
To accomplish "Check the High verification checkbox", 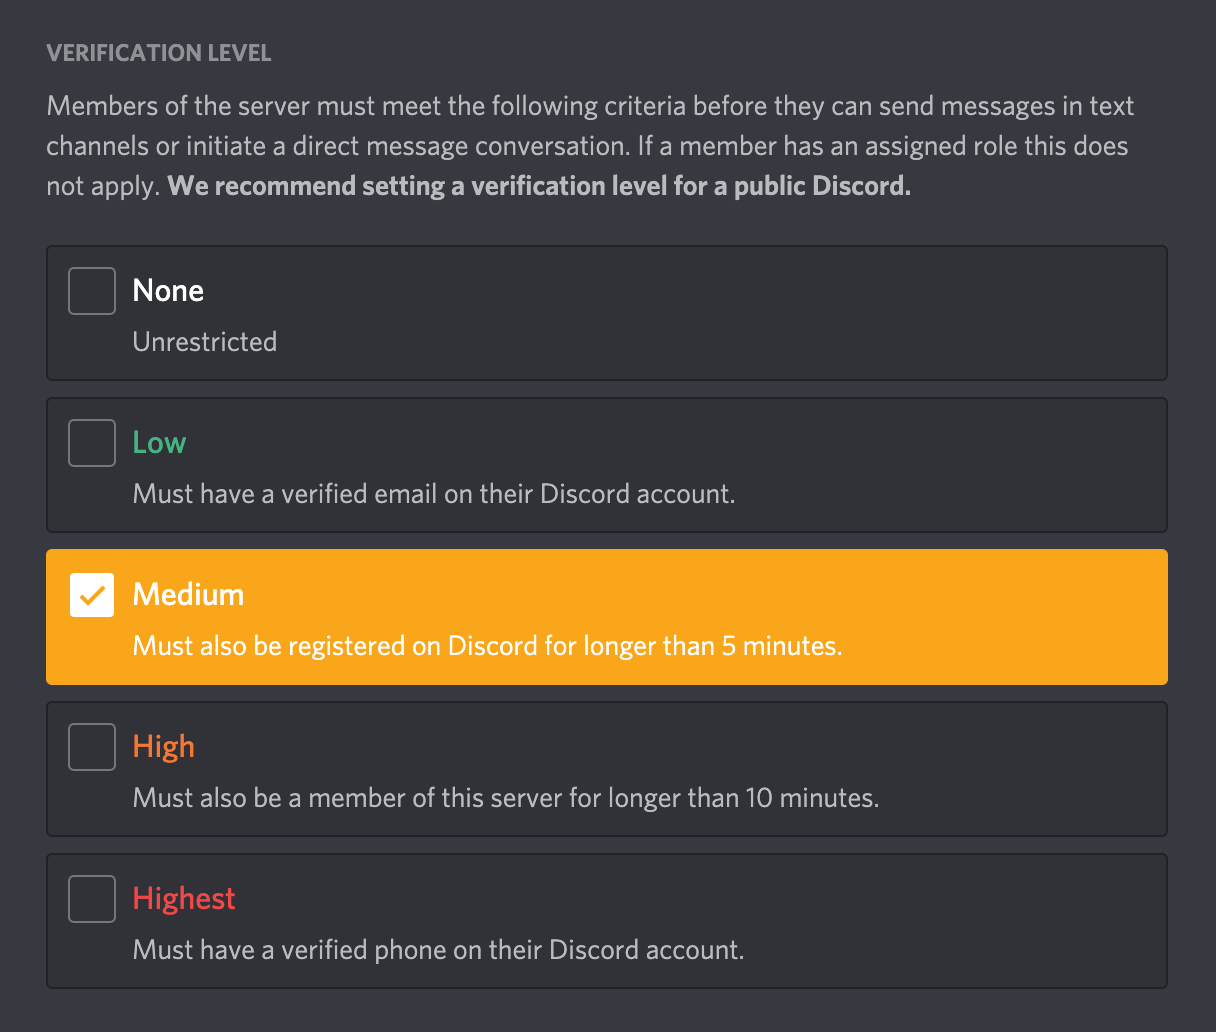I will [x=91, y=746].
